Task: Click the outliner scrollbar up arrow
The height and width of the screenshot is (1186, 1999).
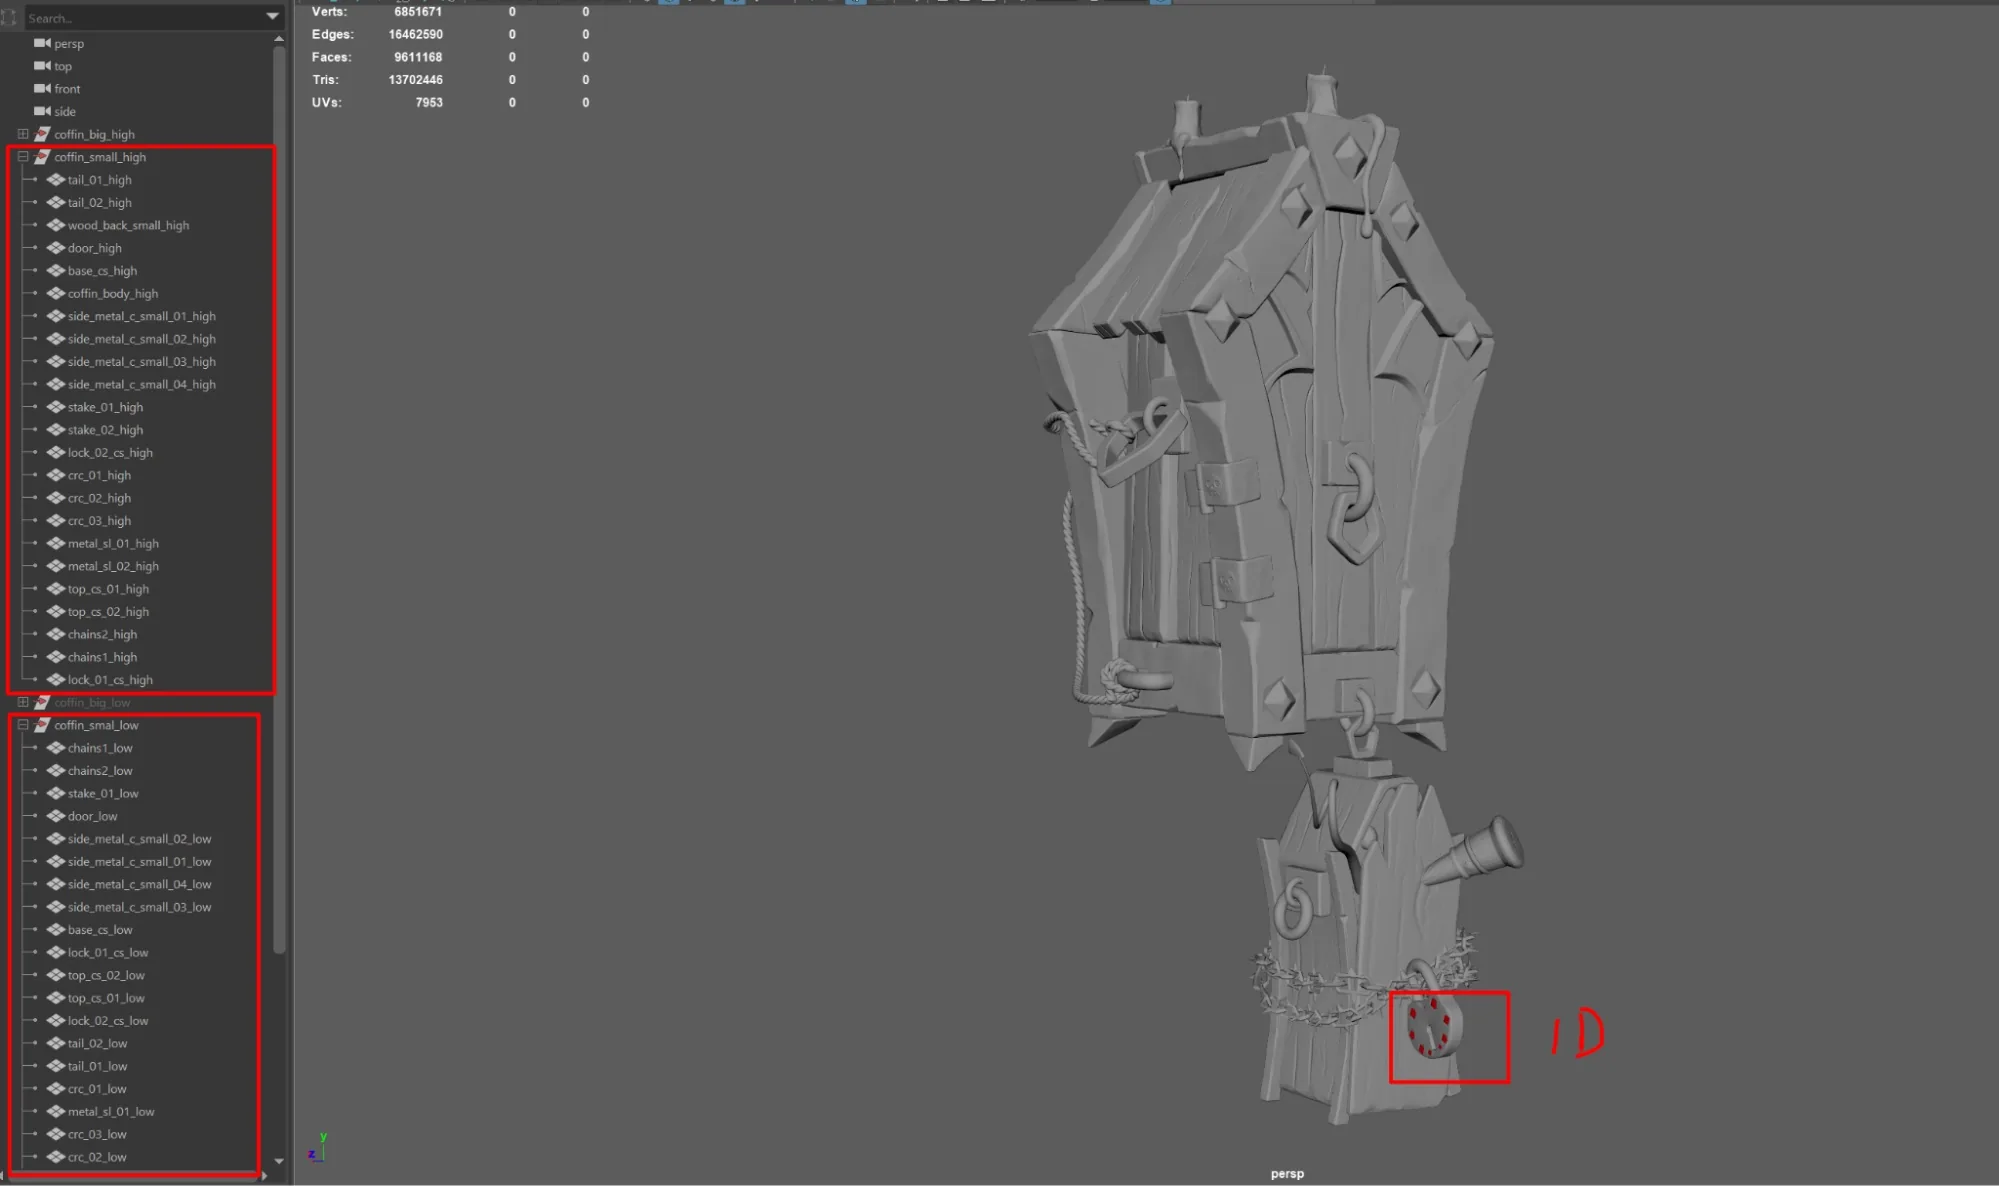Action: 279,40
